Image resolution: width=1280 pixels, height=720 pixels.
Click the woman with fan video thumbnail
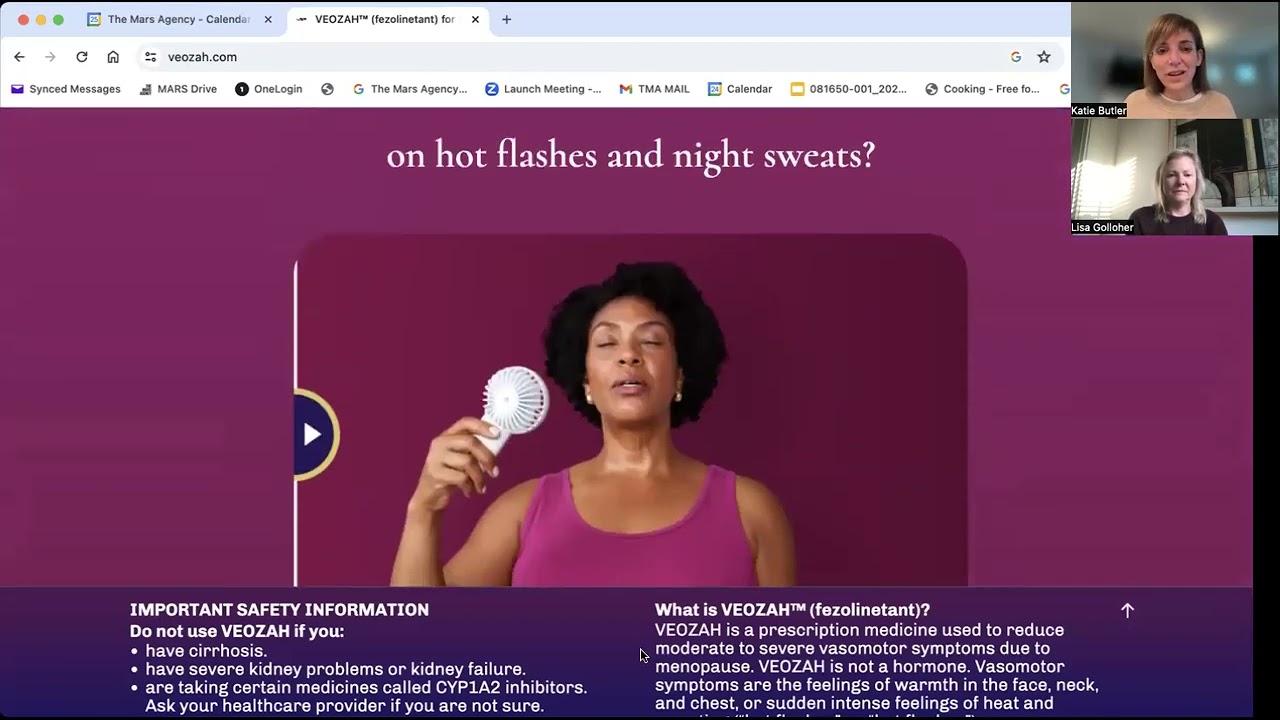(x=631, y=410)
